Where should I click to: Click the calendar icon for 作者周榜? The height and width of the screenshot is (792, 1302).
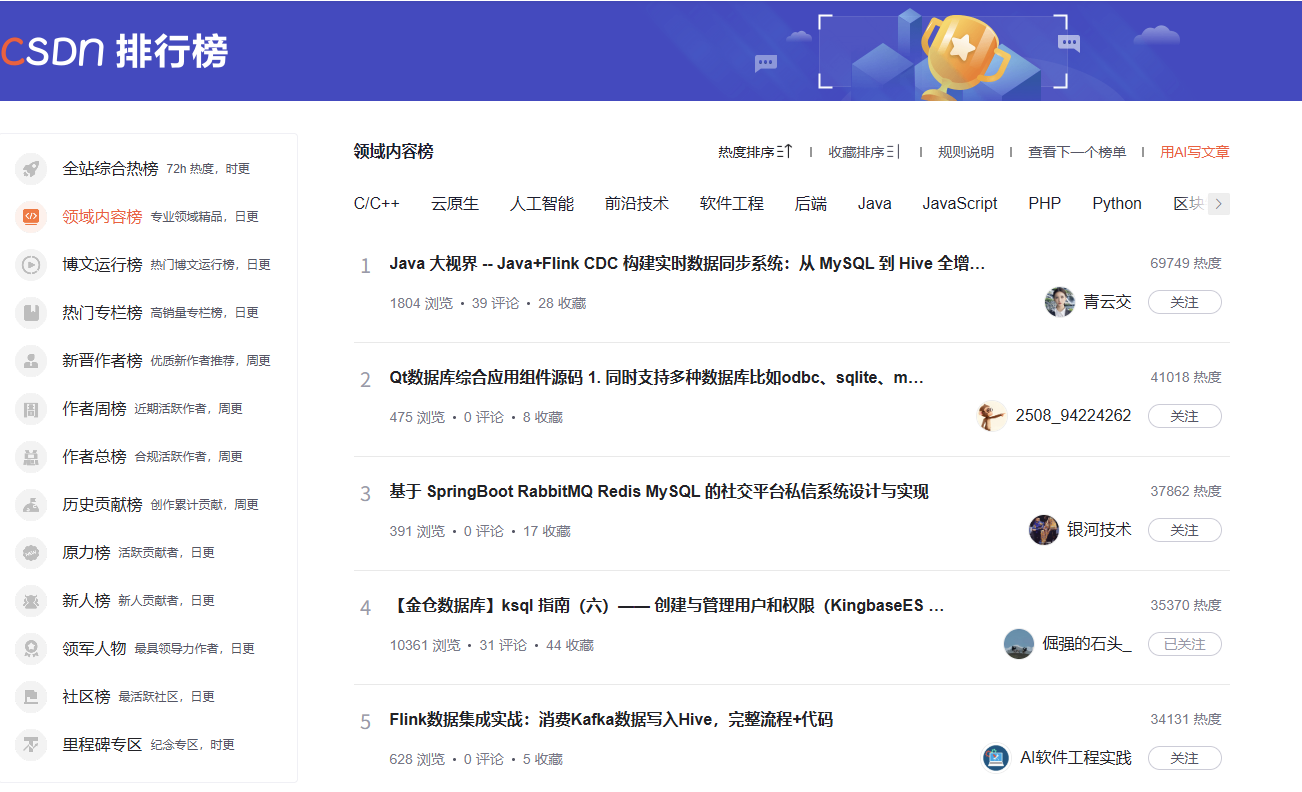pos(31,409)
